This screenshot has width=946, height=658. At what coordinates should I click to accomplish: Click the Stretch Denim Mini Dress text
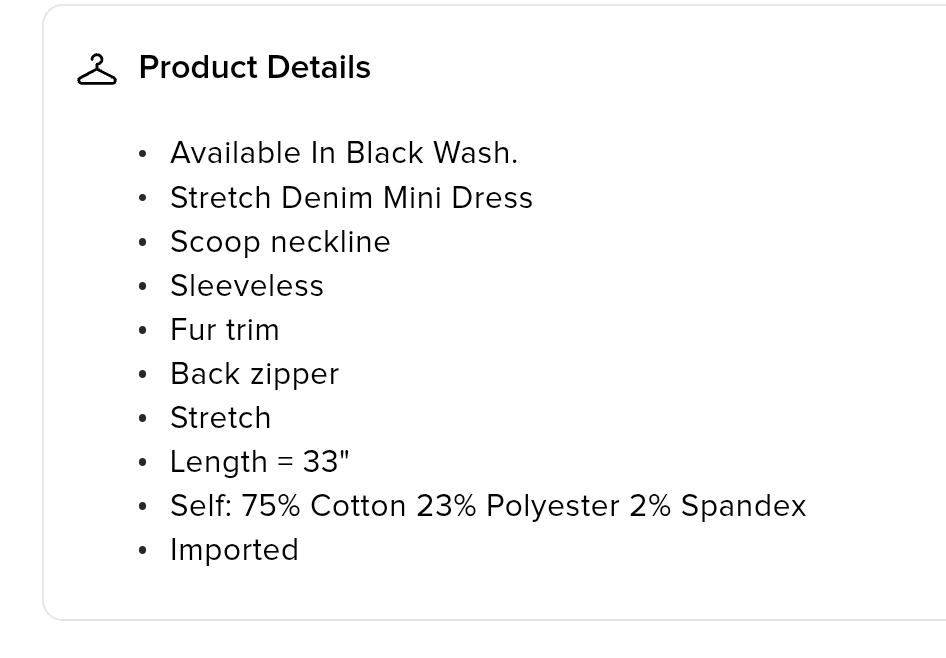(352, 197)
